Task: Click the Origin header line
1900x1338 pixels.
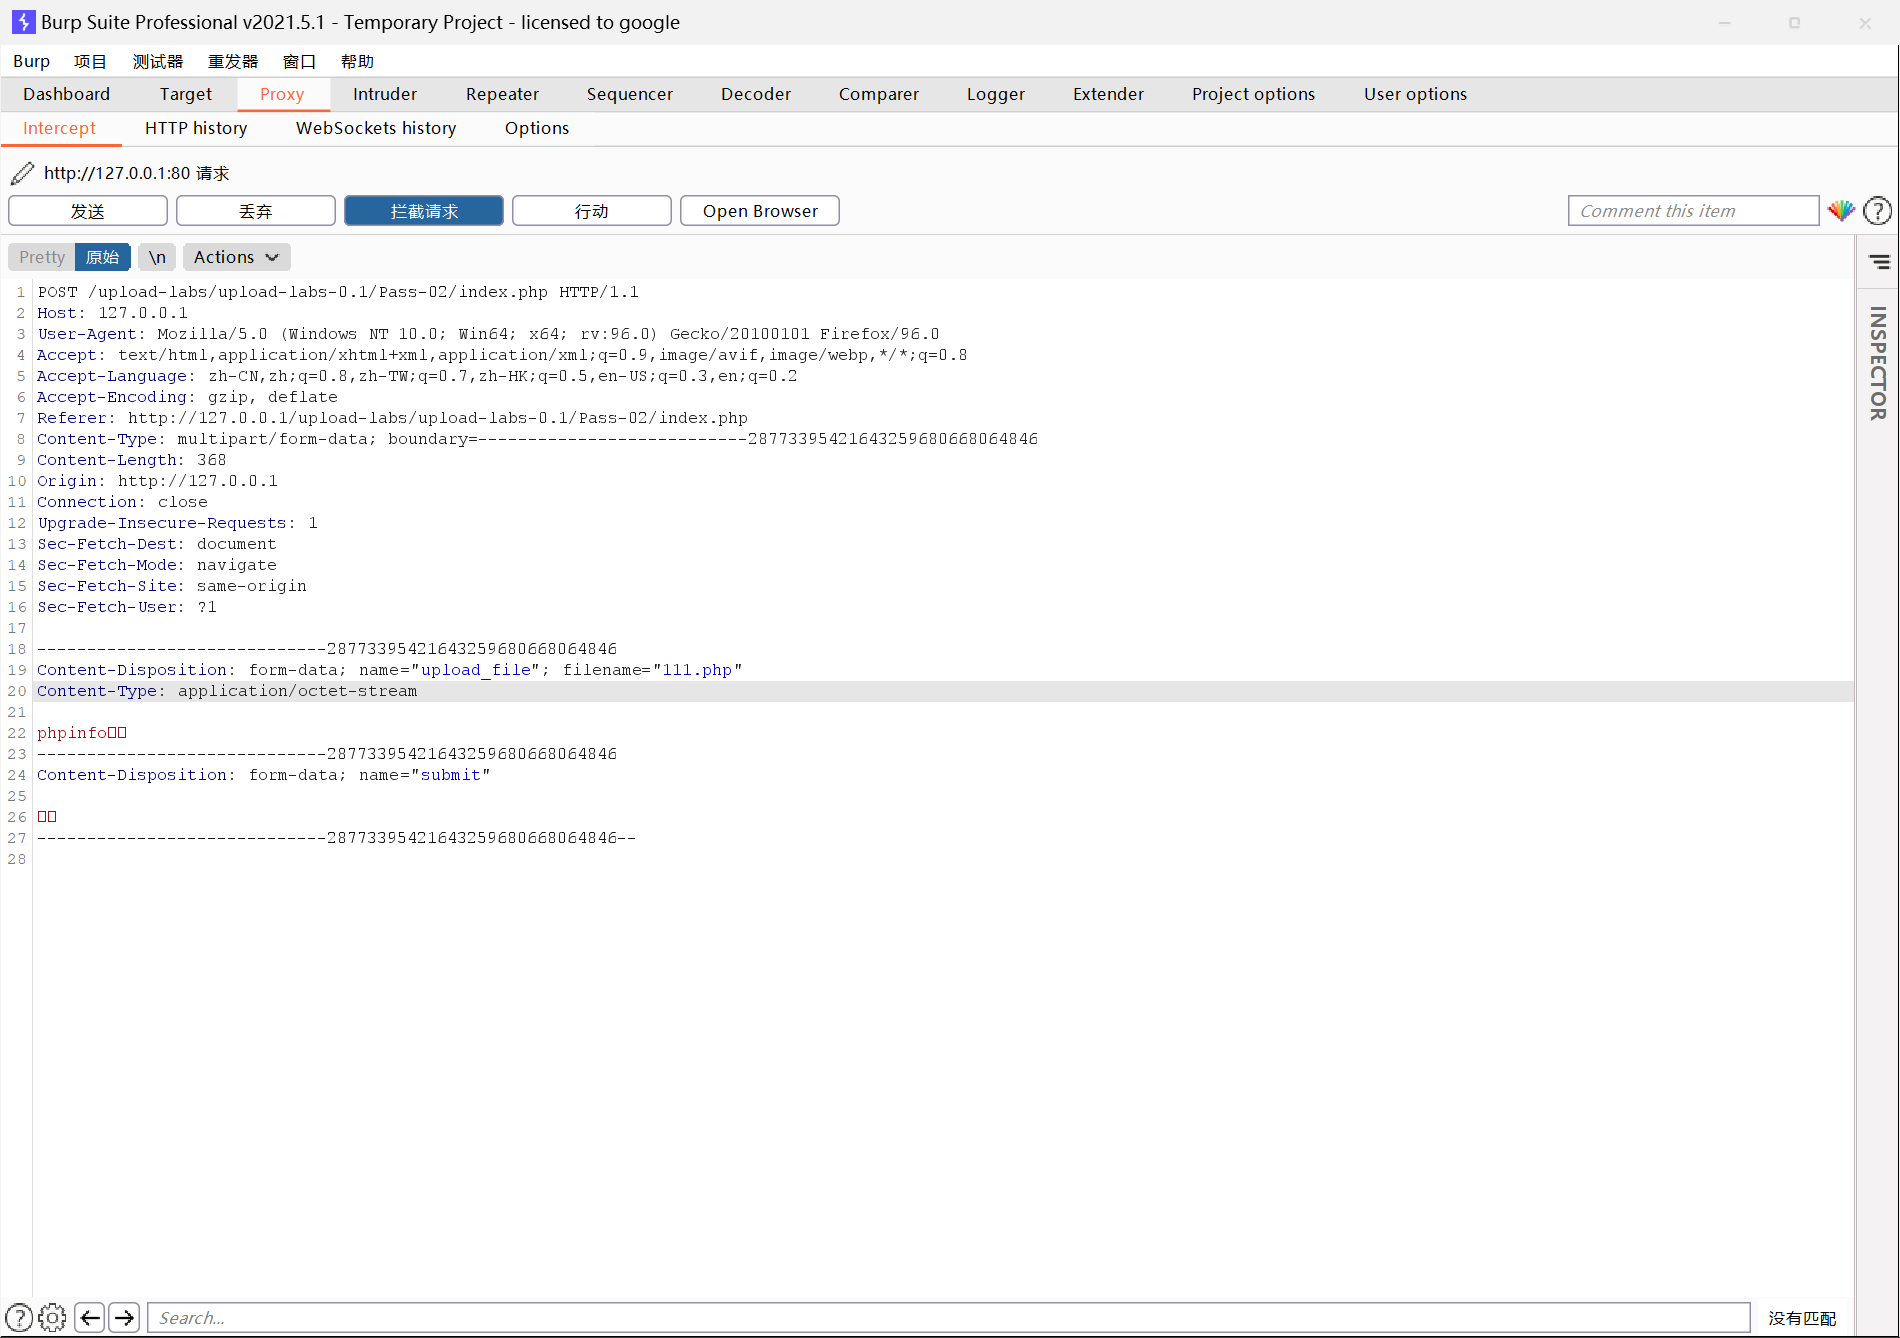Action: (157, 481)
